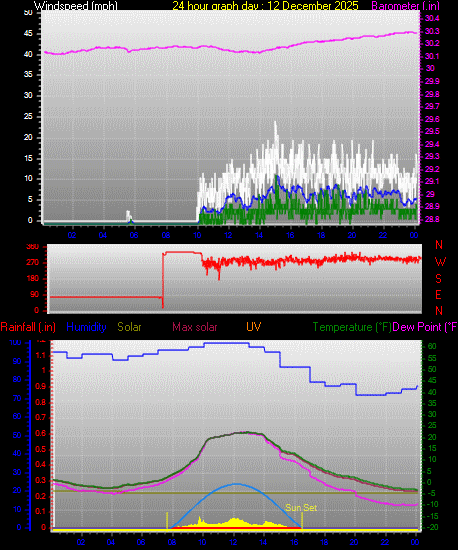458x550 pixels.
Task: Click the 'Humidity' legend label
Action: (x=86, y=327)
